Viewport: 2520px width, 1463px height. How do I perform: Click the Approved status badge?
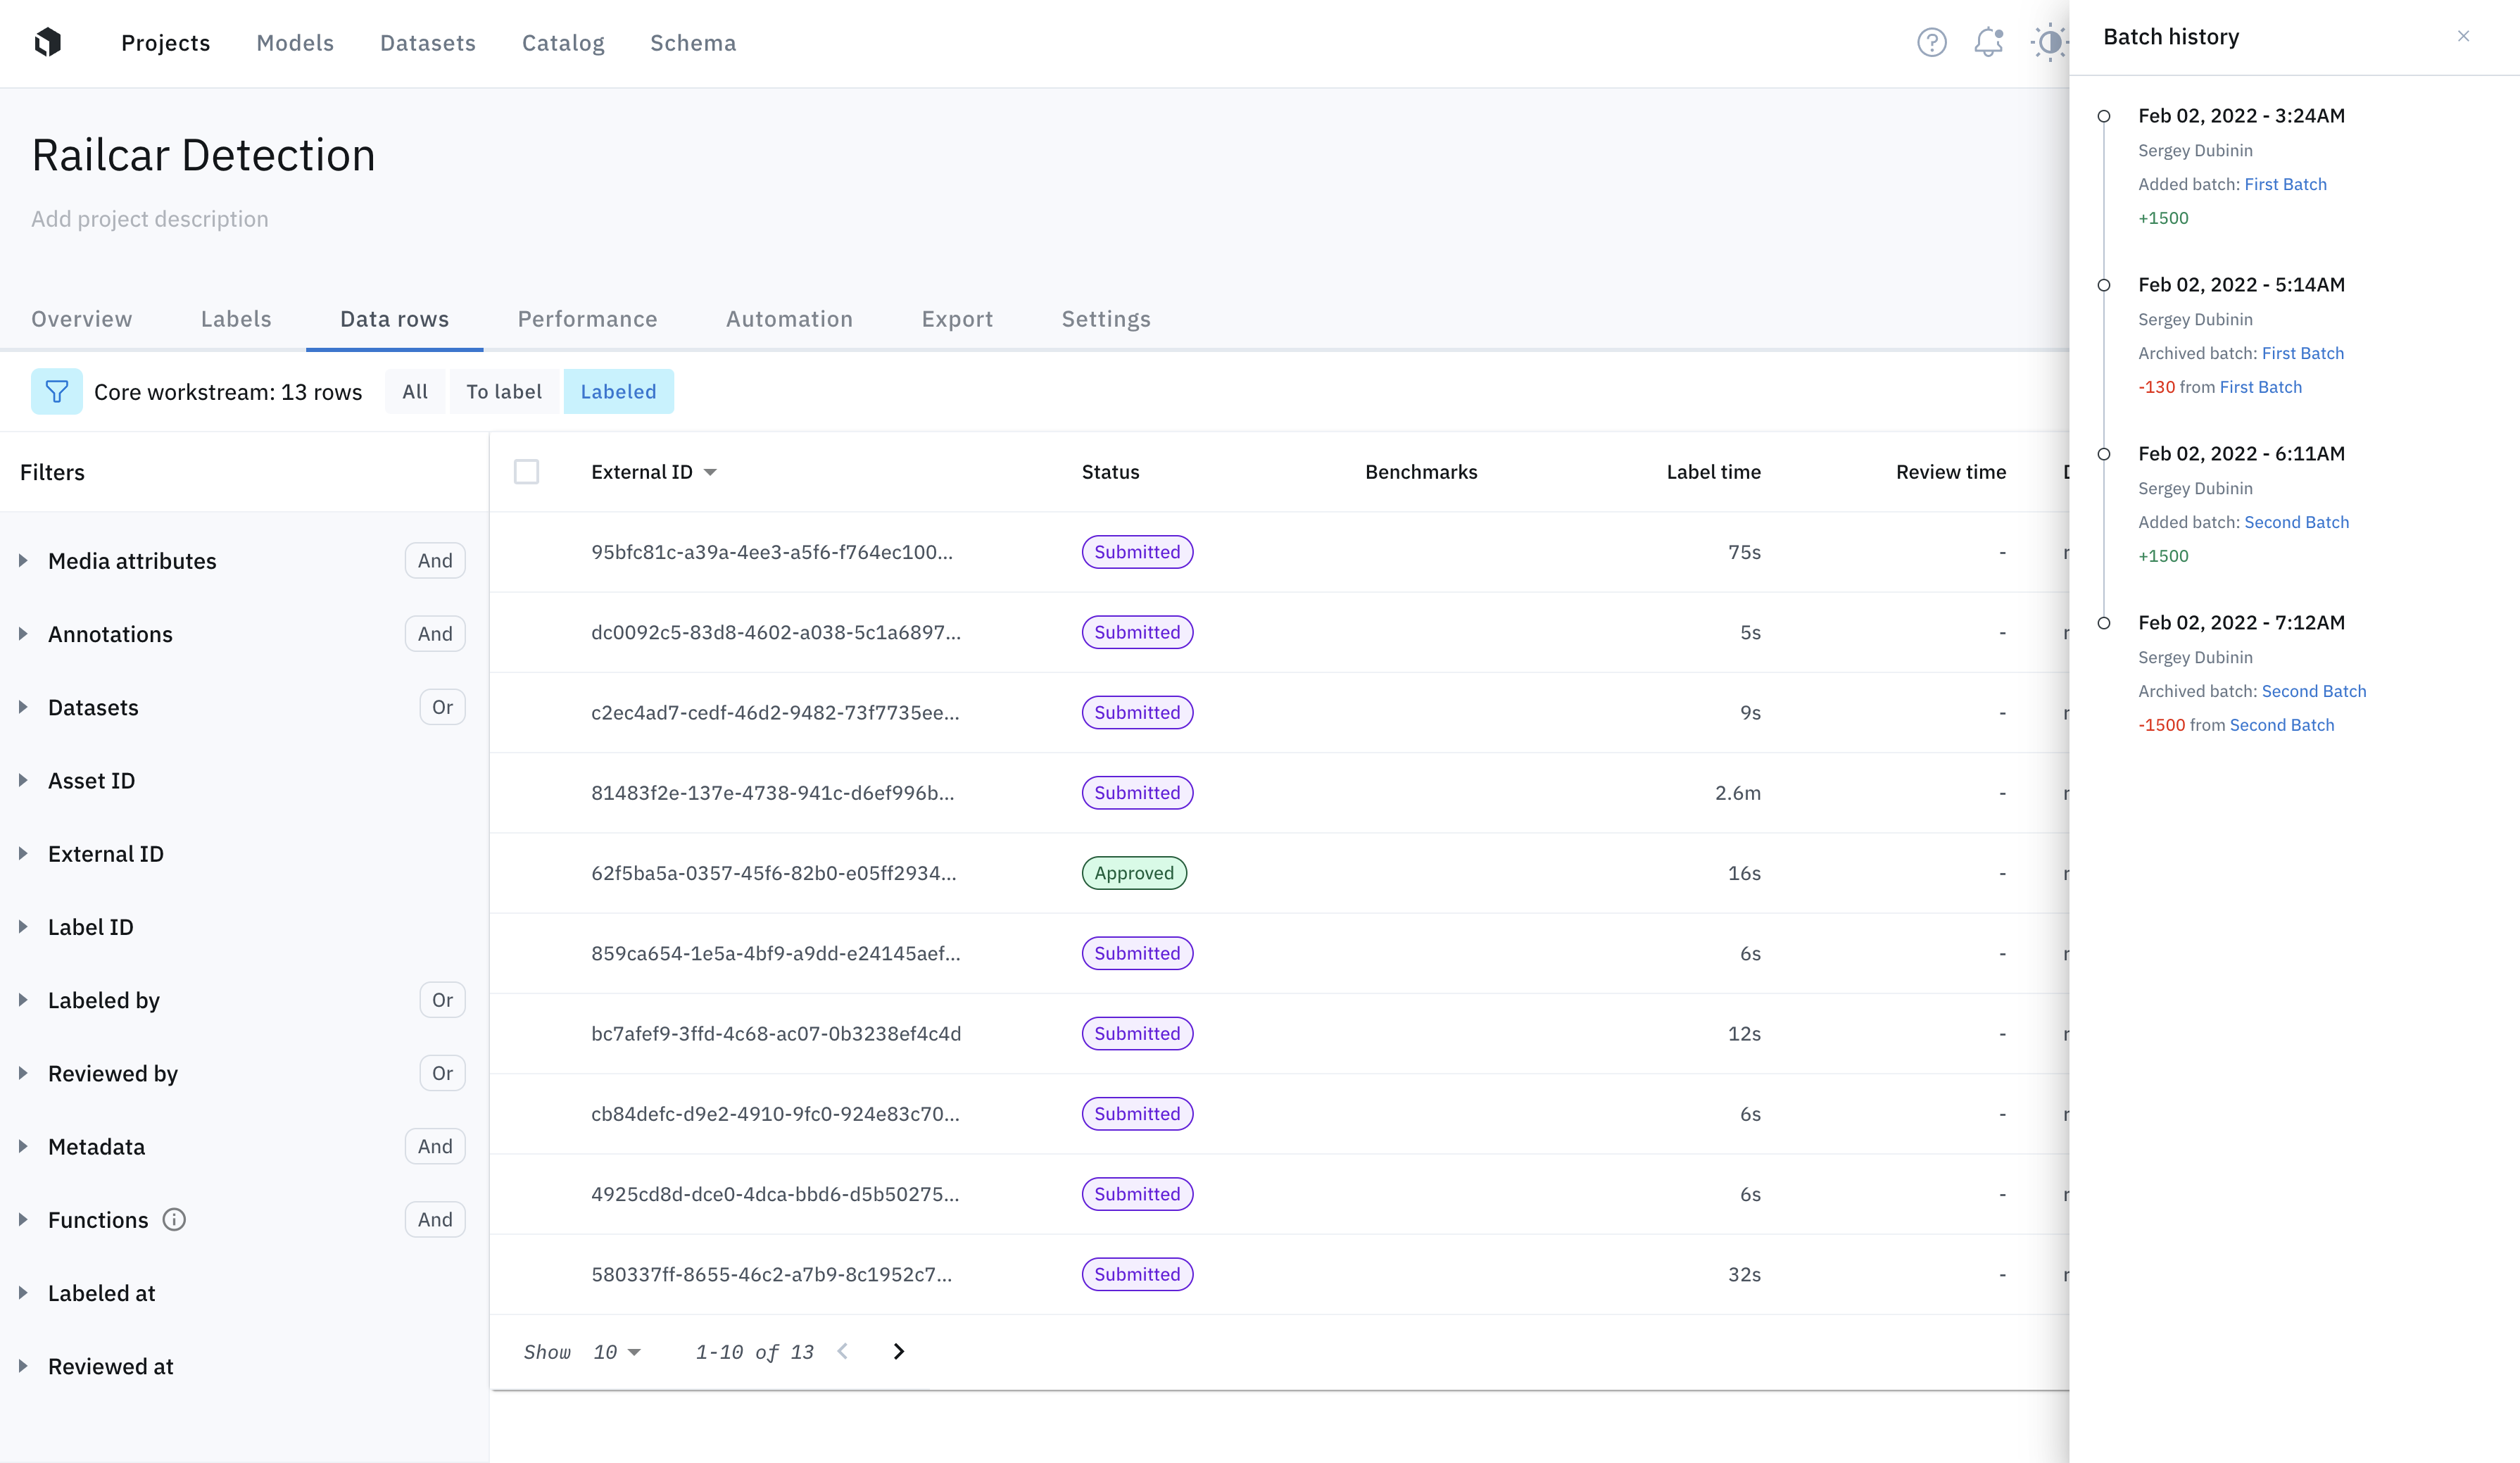click(1133, 873)
